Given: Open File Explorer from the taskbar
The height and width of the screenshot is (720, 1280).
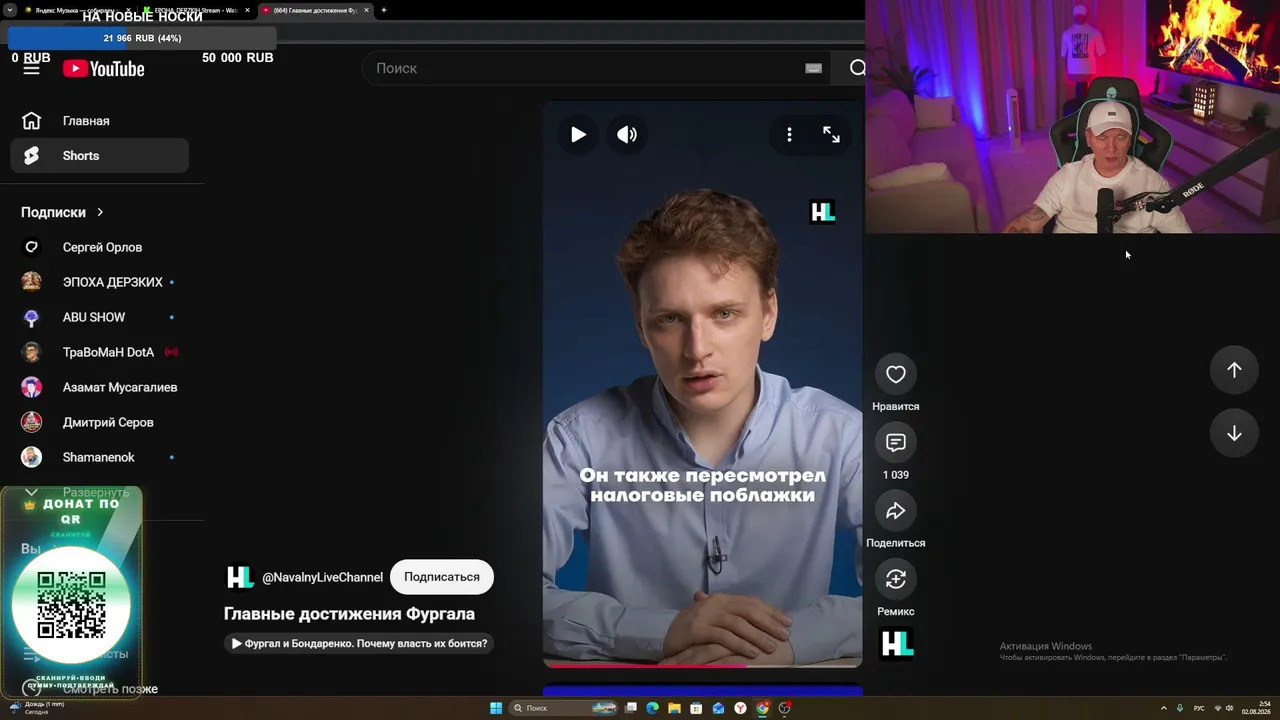Looking at the screenshot, I should [675, 708].
